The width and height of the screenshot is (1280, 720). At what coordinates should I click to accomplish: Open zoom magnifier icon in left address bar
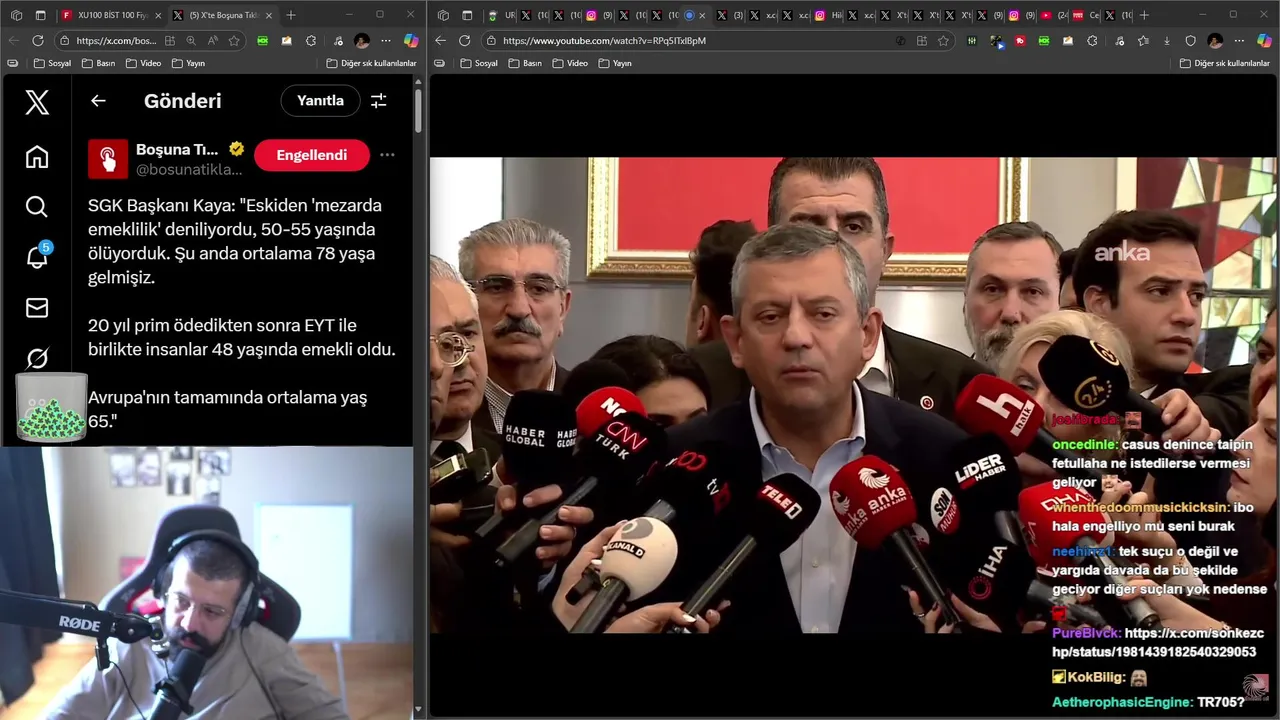click(191, 41)
